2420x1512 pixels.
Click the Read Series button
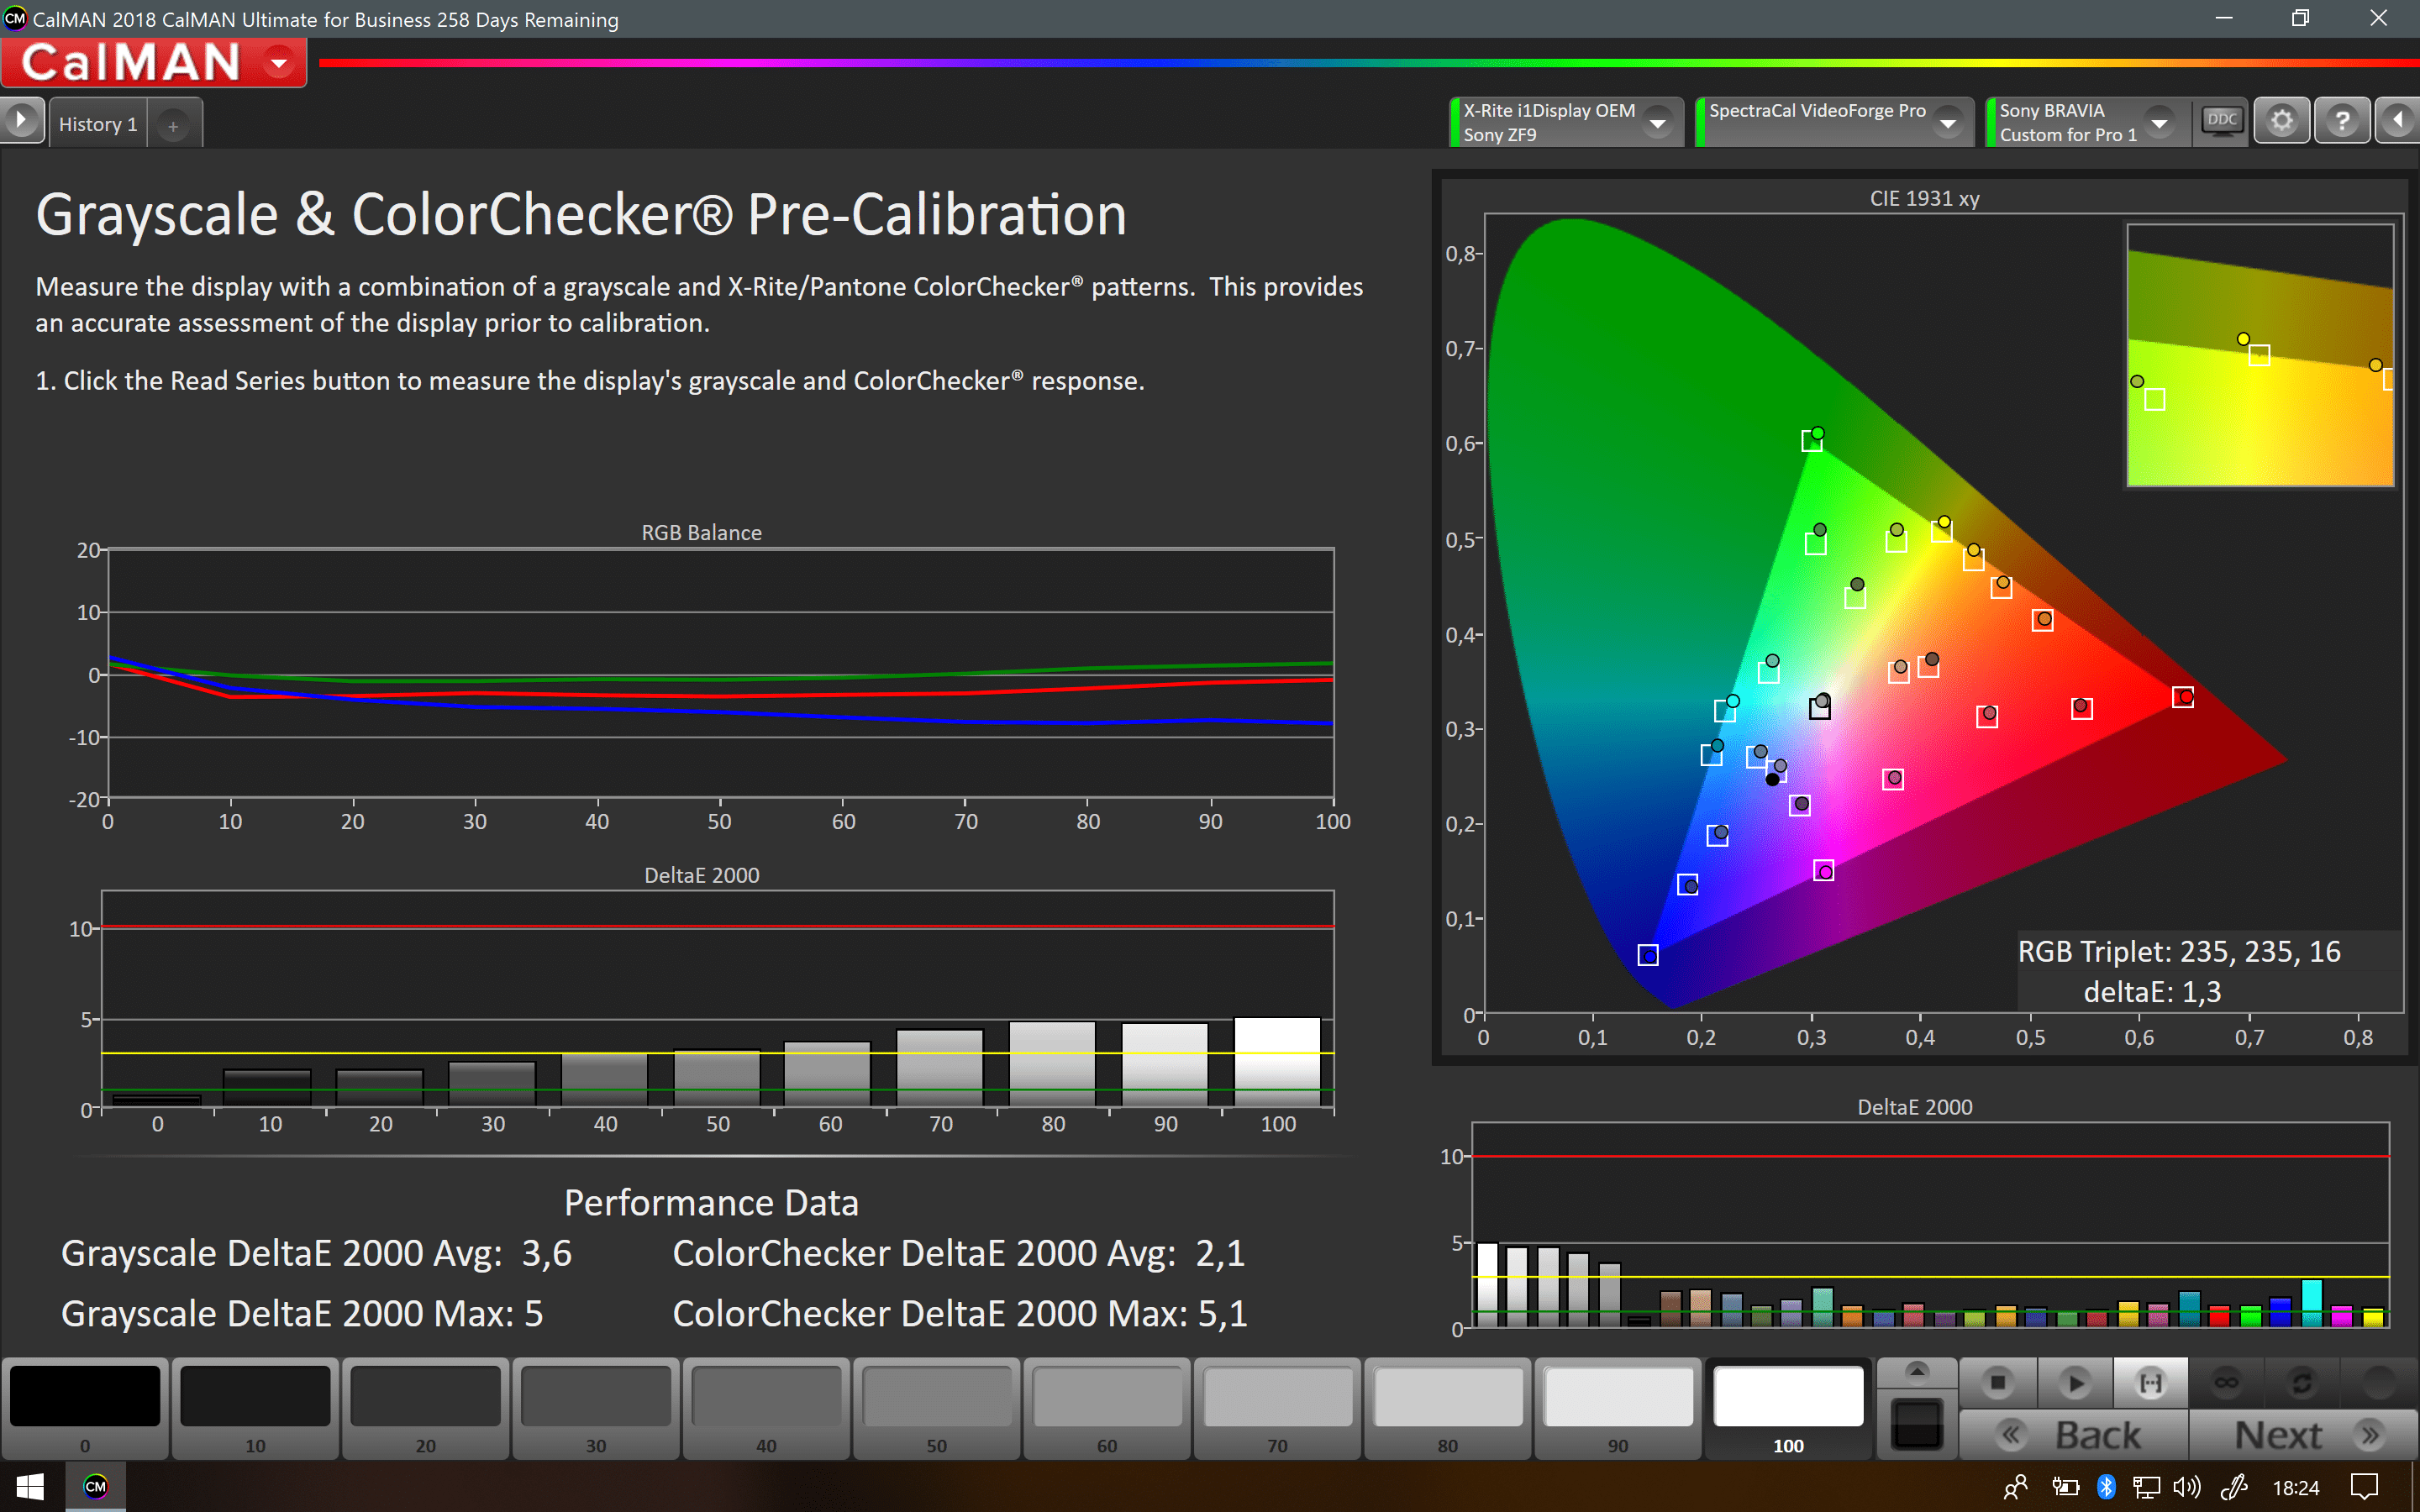(x=2150, y=1383)
